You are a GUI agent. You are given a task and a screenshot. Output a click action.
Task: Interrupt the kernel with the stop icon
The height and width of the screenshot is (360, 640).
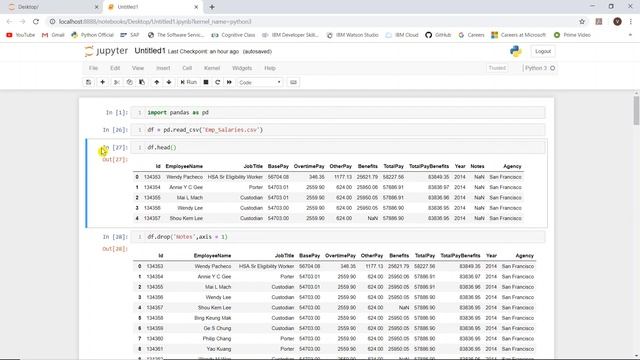click(x=206, y=82)
